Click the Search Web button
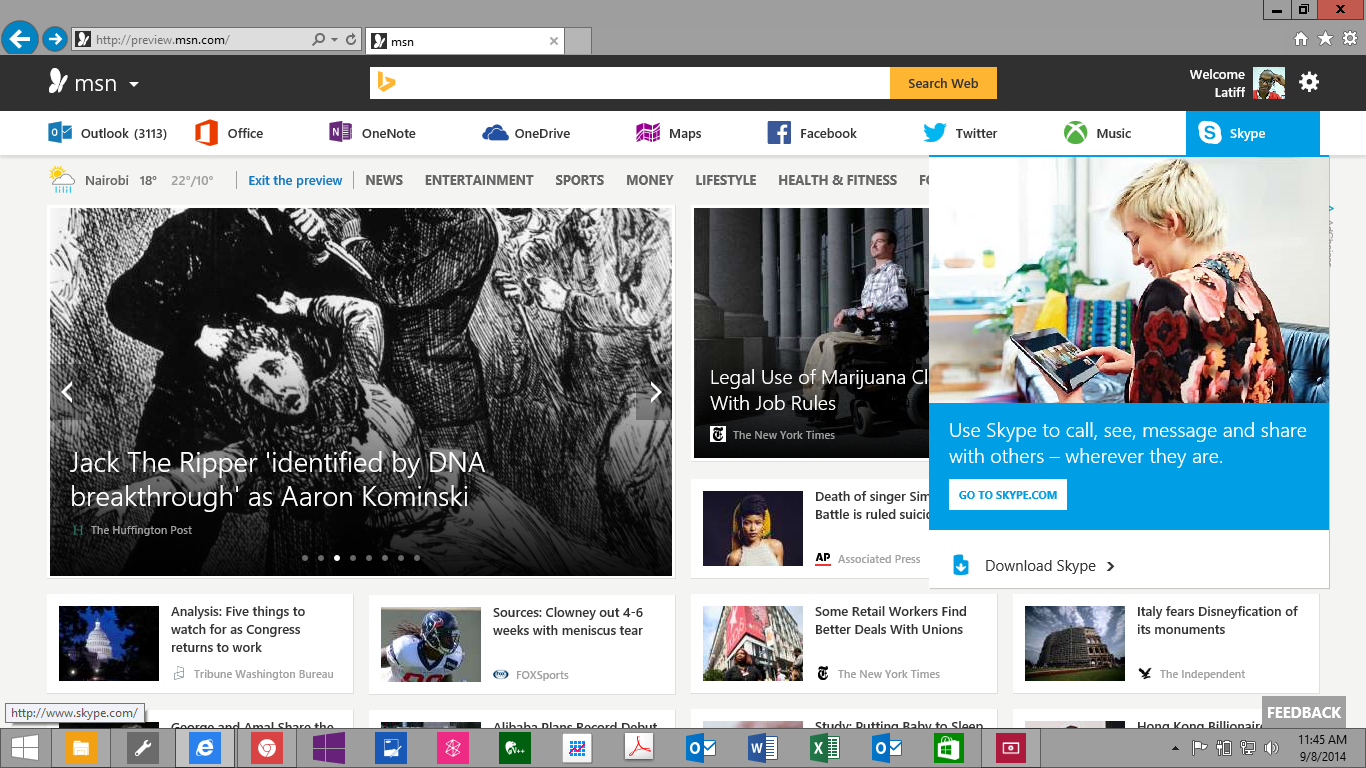The image size is (1366, 768). [x=943, y=83]
